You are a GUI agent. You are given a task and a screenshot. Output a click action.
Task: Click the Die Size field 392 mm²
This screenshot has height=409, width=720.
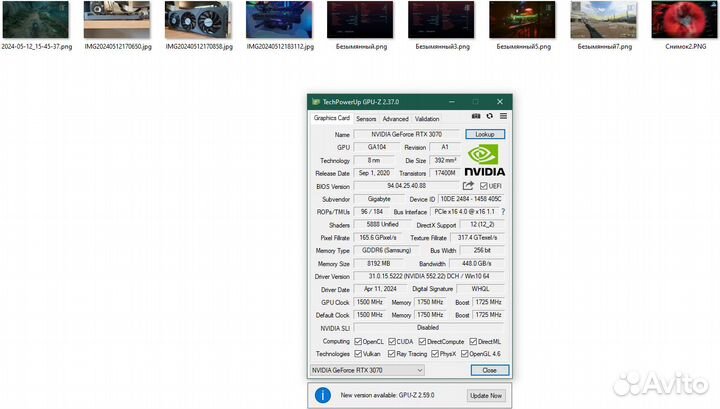pos(445,160)
